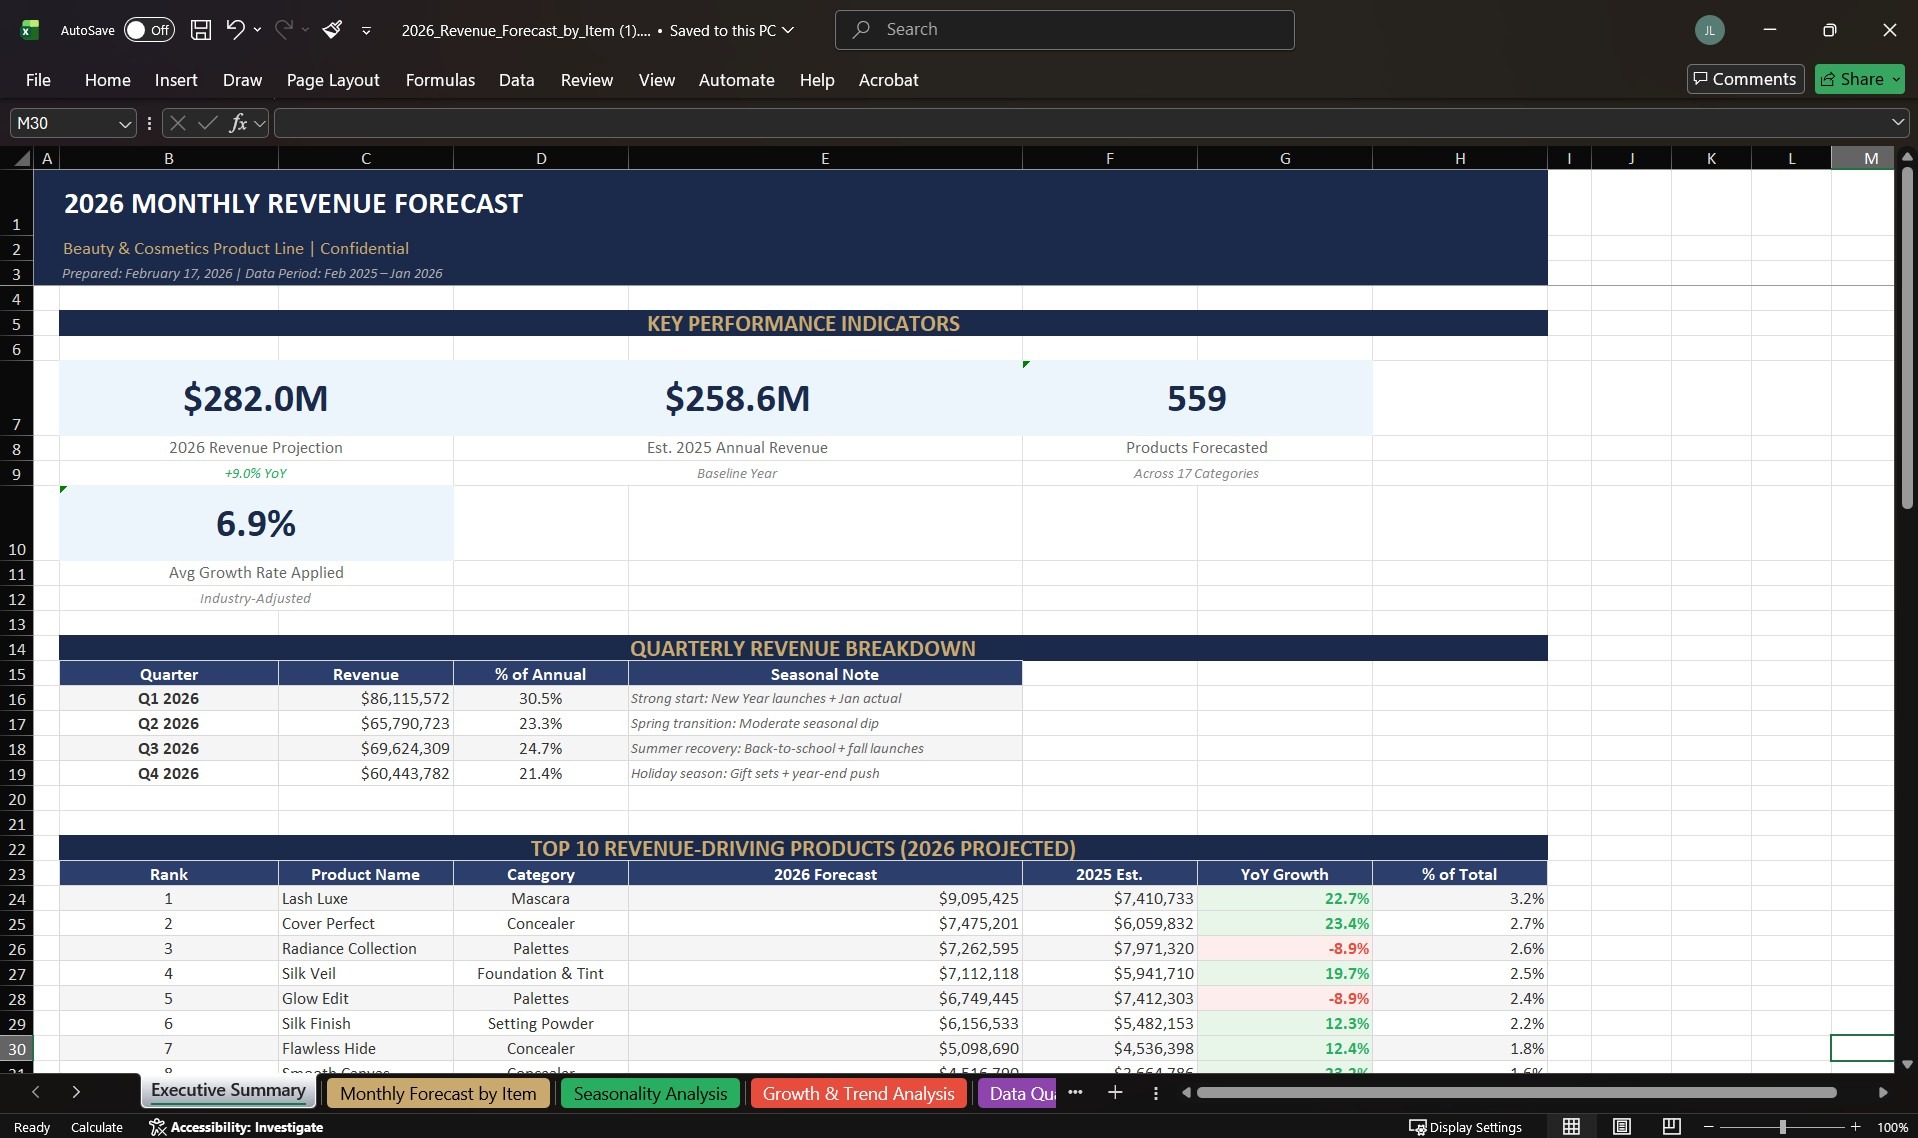Click the Comments button
The image size is (1918, 1138).
[x=1744, y=78]
